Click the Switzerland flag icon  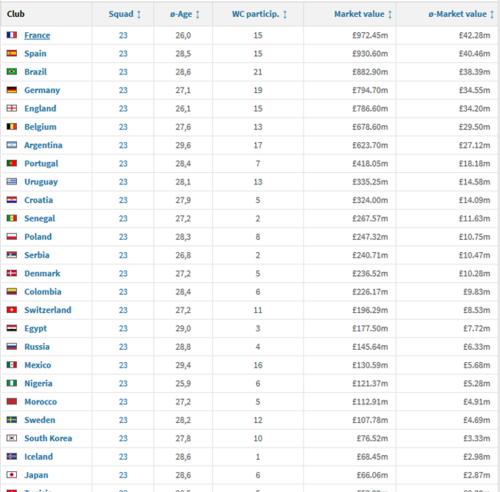click(x=12, y=310)
